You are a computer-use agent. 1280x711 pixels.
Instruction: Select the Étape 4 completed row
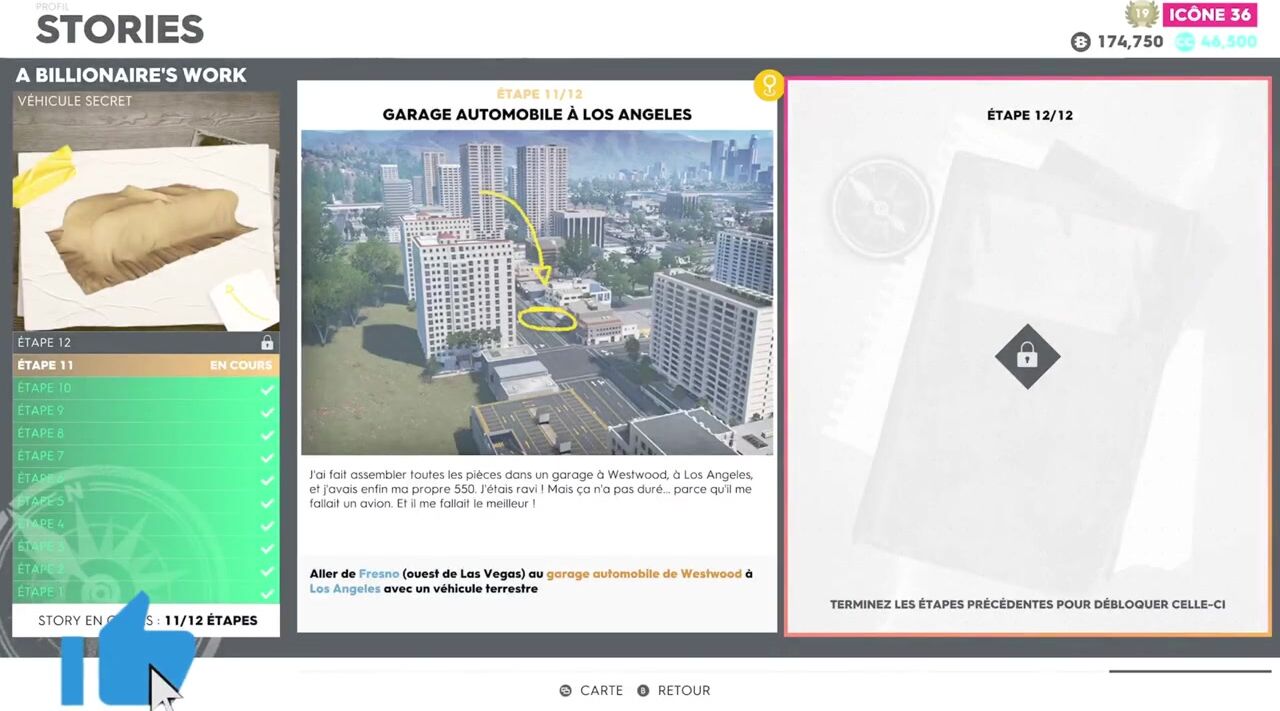click(x=146, y=524)
